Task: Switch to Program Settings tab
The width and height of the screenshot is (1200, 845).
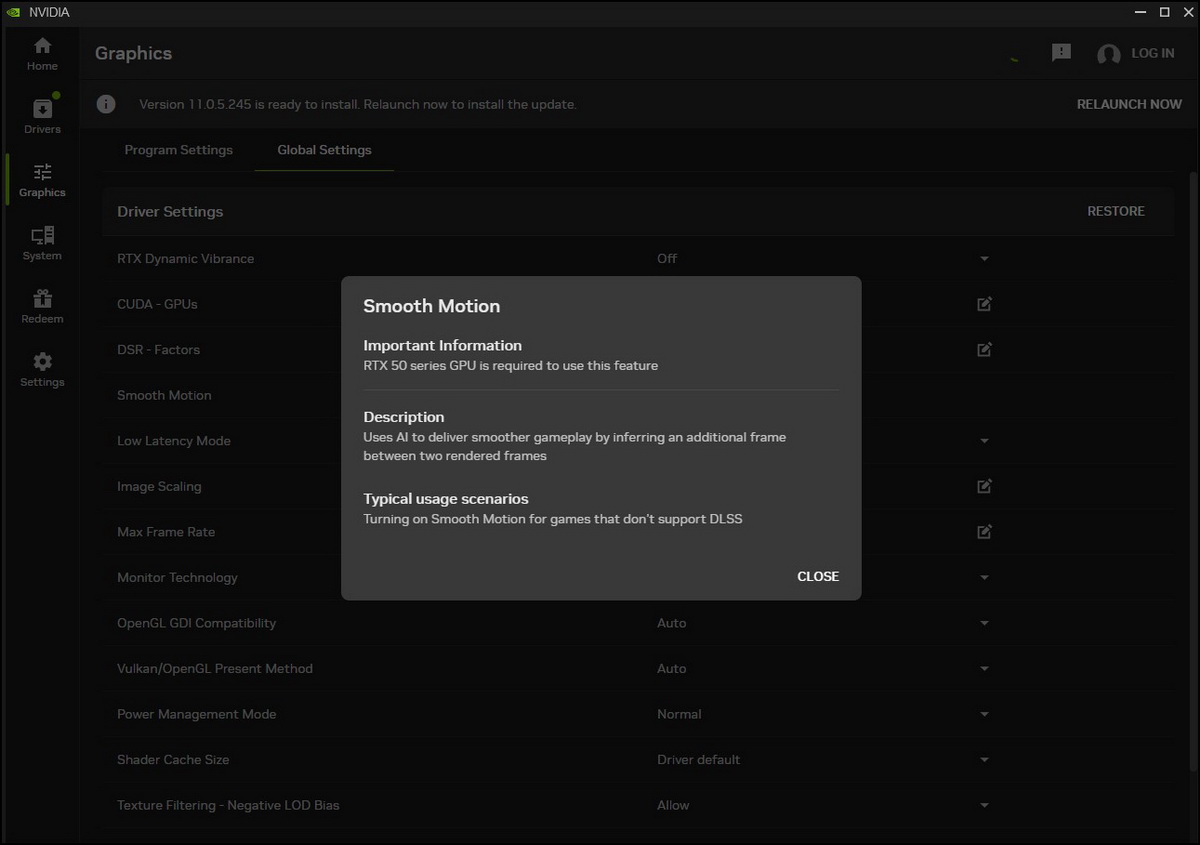Action: point(178,150)
